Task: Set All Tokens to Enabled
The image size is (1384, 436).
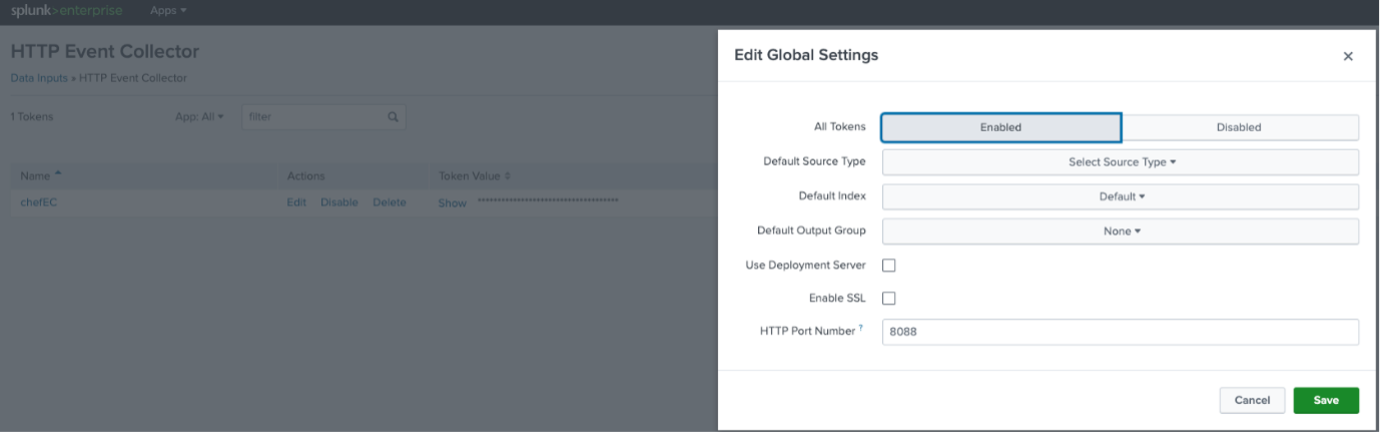Action: [1000, 127]
